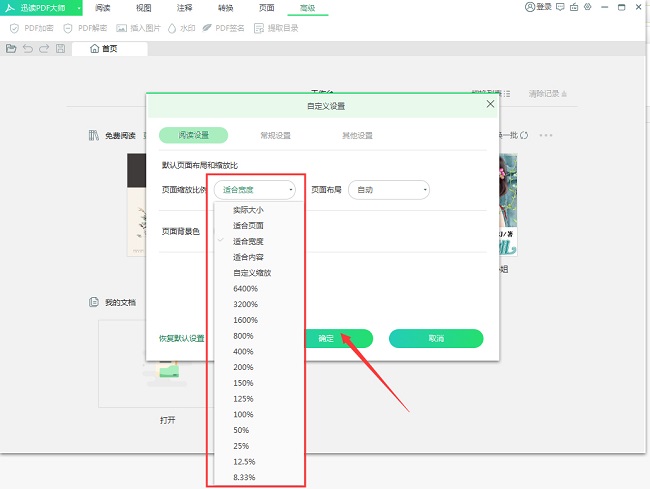Click the PDF加密 encrypt toolbar icon
650x489 pixels.
tap(14, 28)
